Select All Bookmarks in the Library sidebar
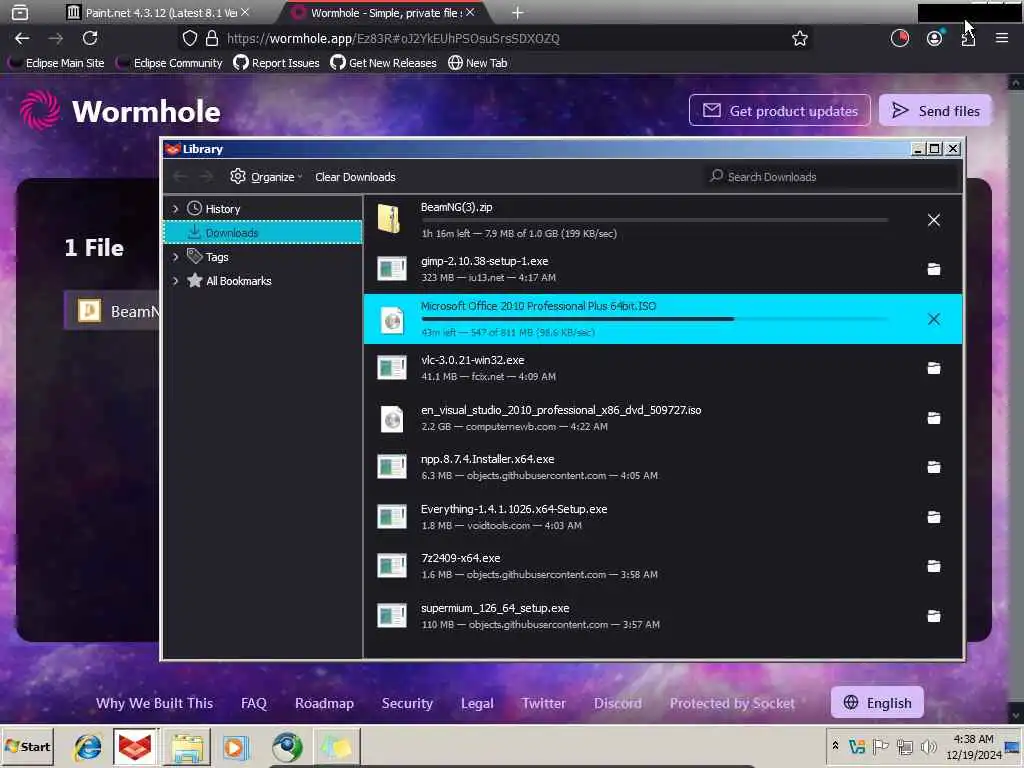 click(x=238, y=281)
